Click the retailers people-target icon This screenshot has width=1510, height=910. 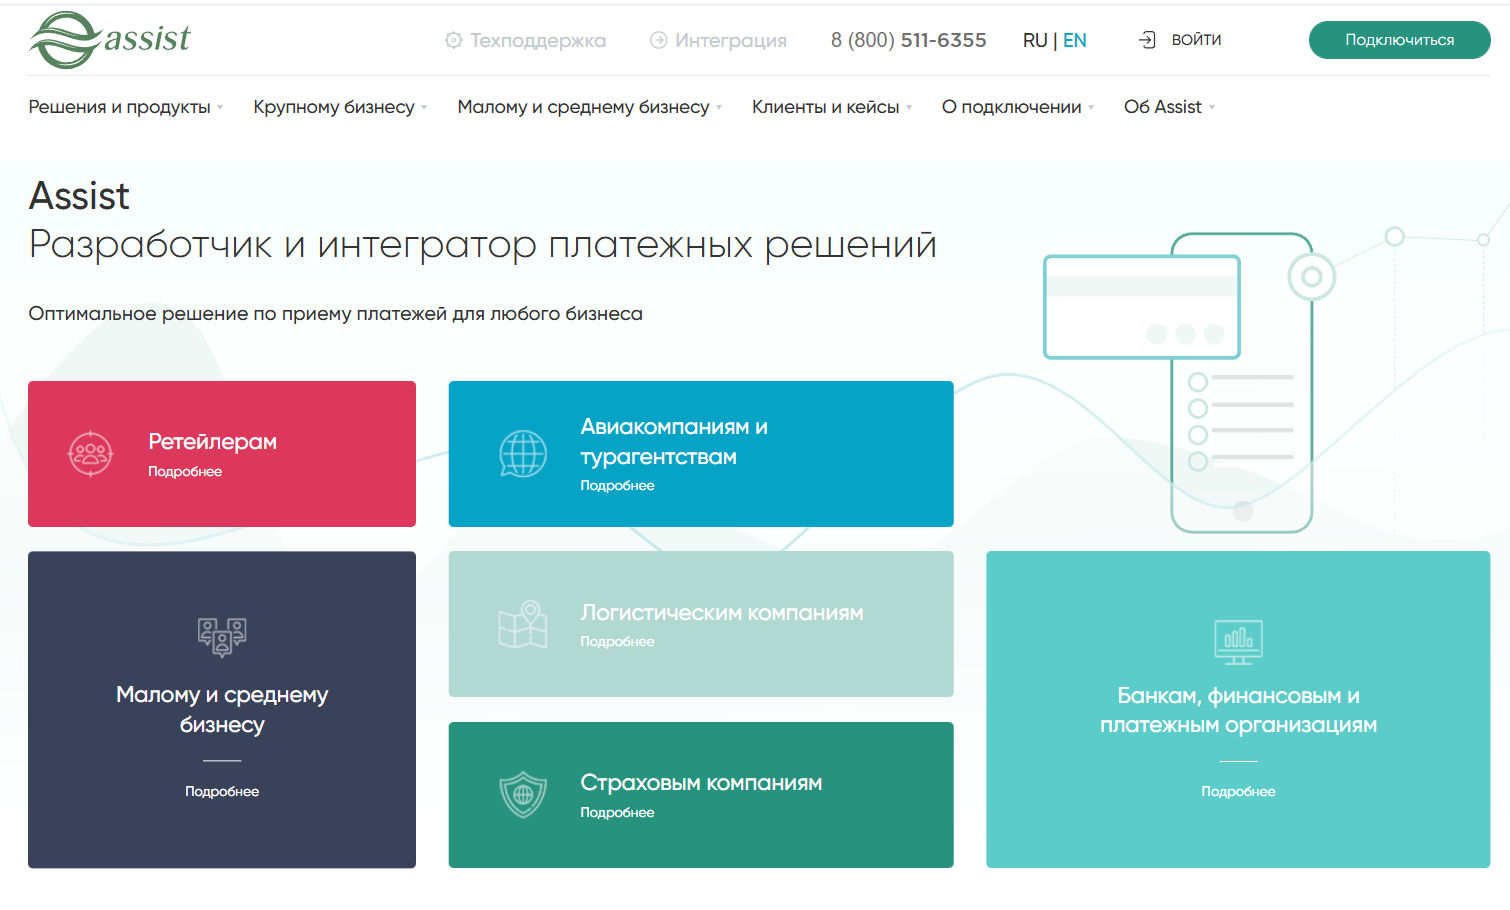click(90, 454)
